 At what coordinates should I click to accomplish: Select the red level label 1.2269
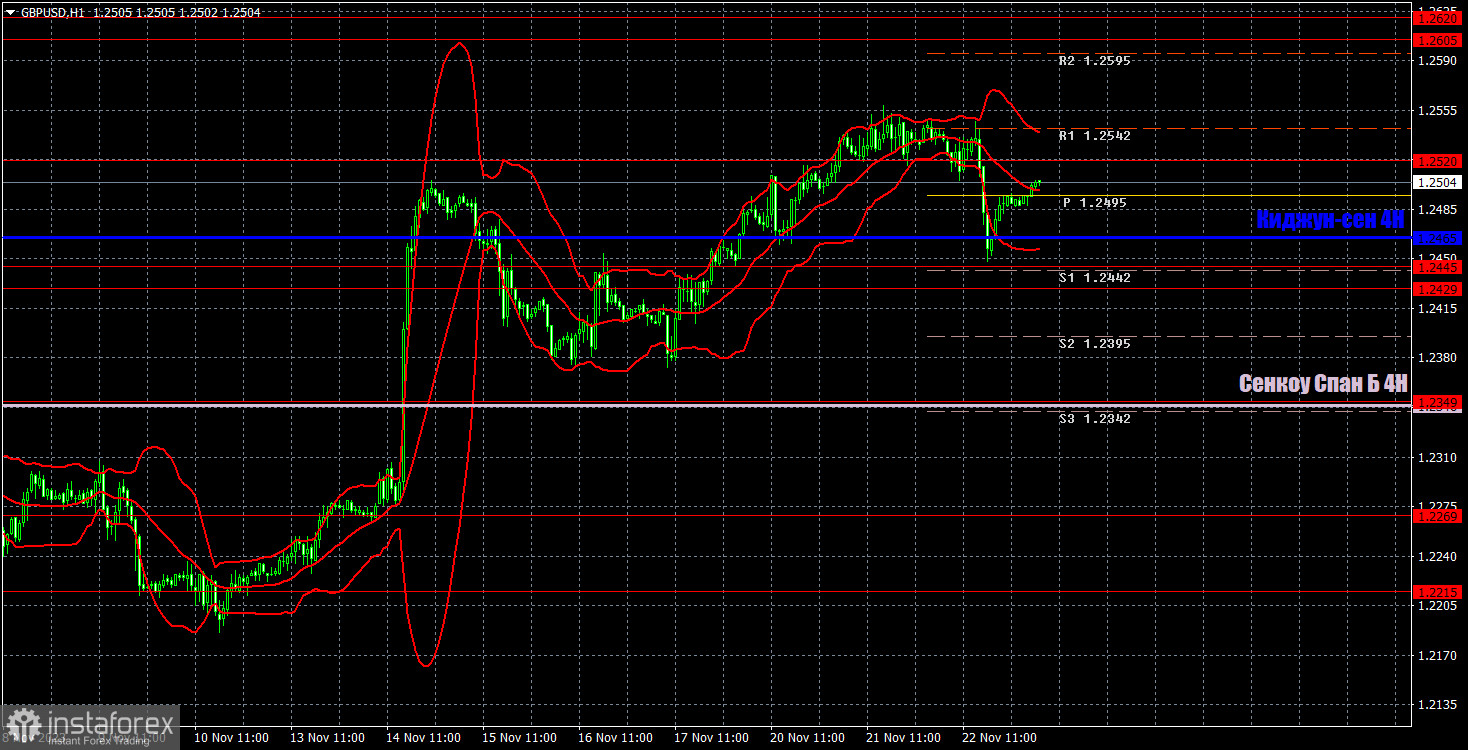point(1438,516)
